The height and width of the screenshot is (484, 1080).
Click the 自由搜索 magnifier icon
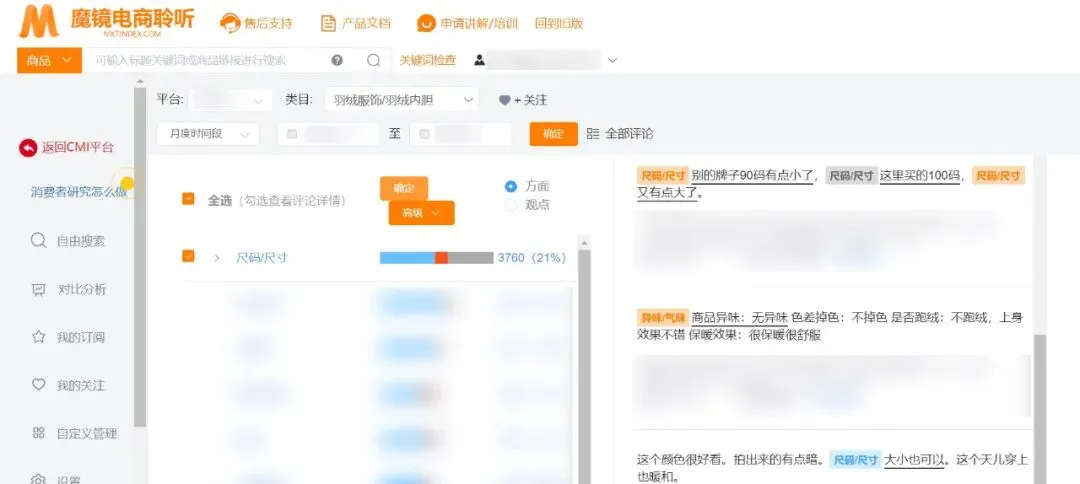click(39, 241)
